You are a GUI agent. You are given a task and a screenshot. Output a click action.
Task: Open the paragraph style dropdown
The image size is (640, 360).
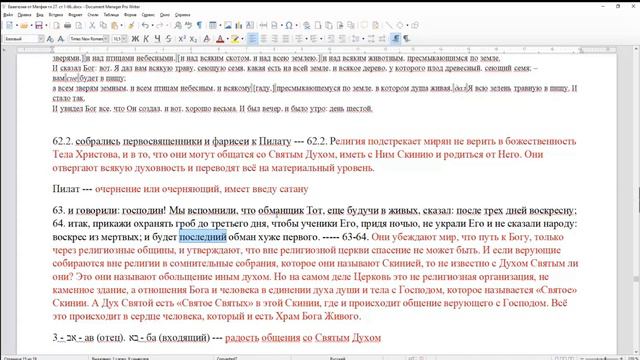[x=41, y=39]
